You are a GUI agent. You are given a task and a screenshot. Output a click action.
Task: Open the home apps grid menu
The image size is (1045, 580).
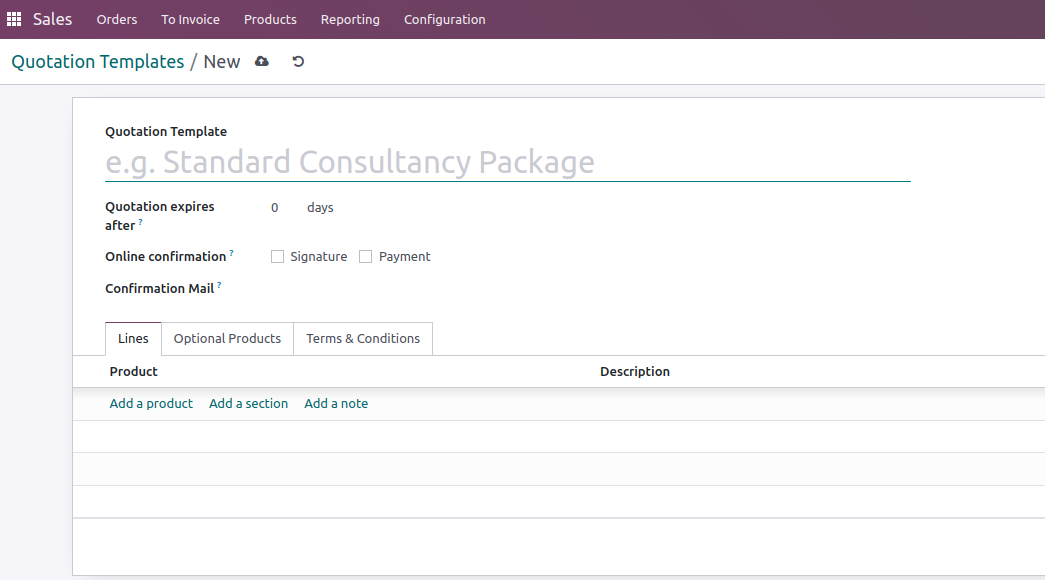pos(14,19)
